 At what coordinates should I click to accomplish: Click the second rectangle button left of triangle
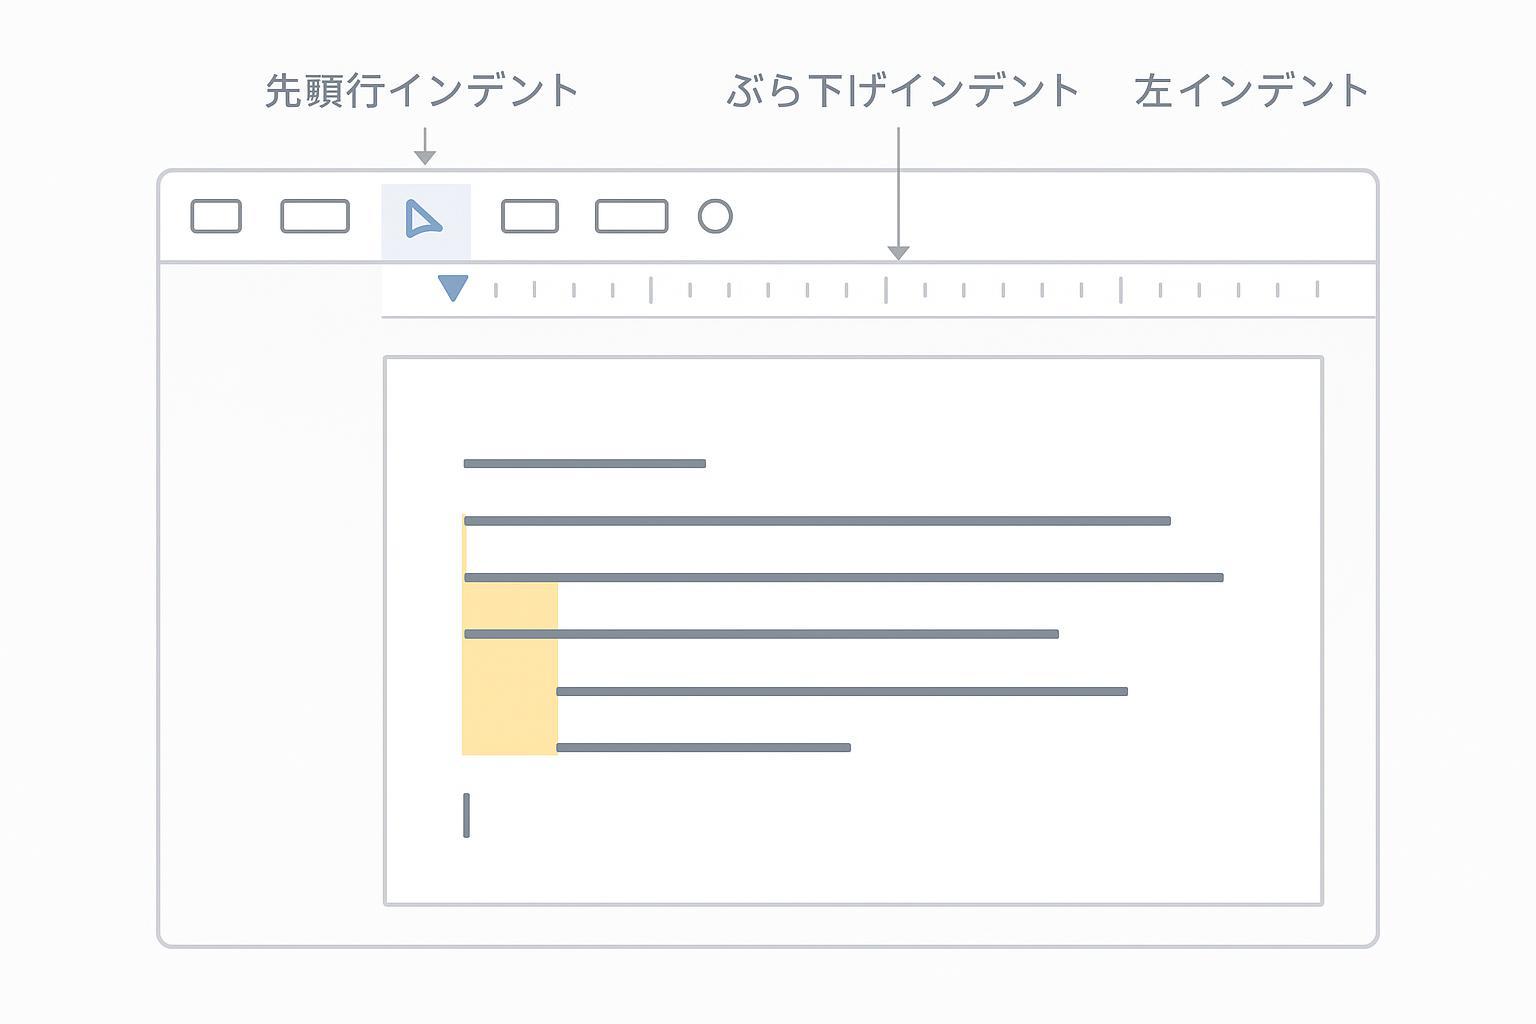pyautogui.click(x=315, y=216)
